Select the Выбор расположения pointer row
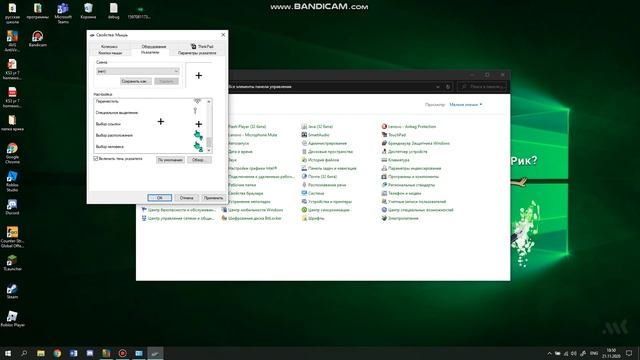Viewport: 640px width, 360px height. click(x=149, y=135)
